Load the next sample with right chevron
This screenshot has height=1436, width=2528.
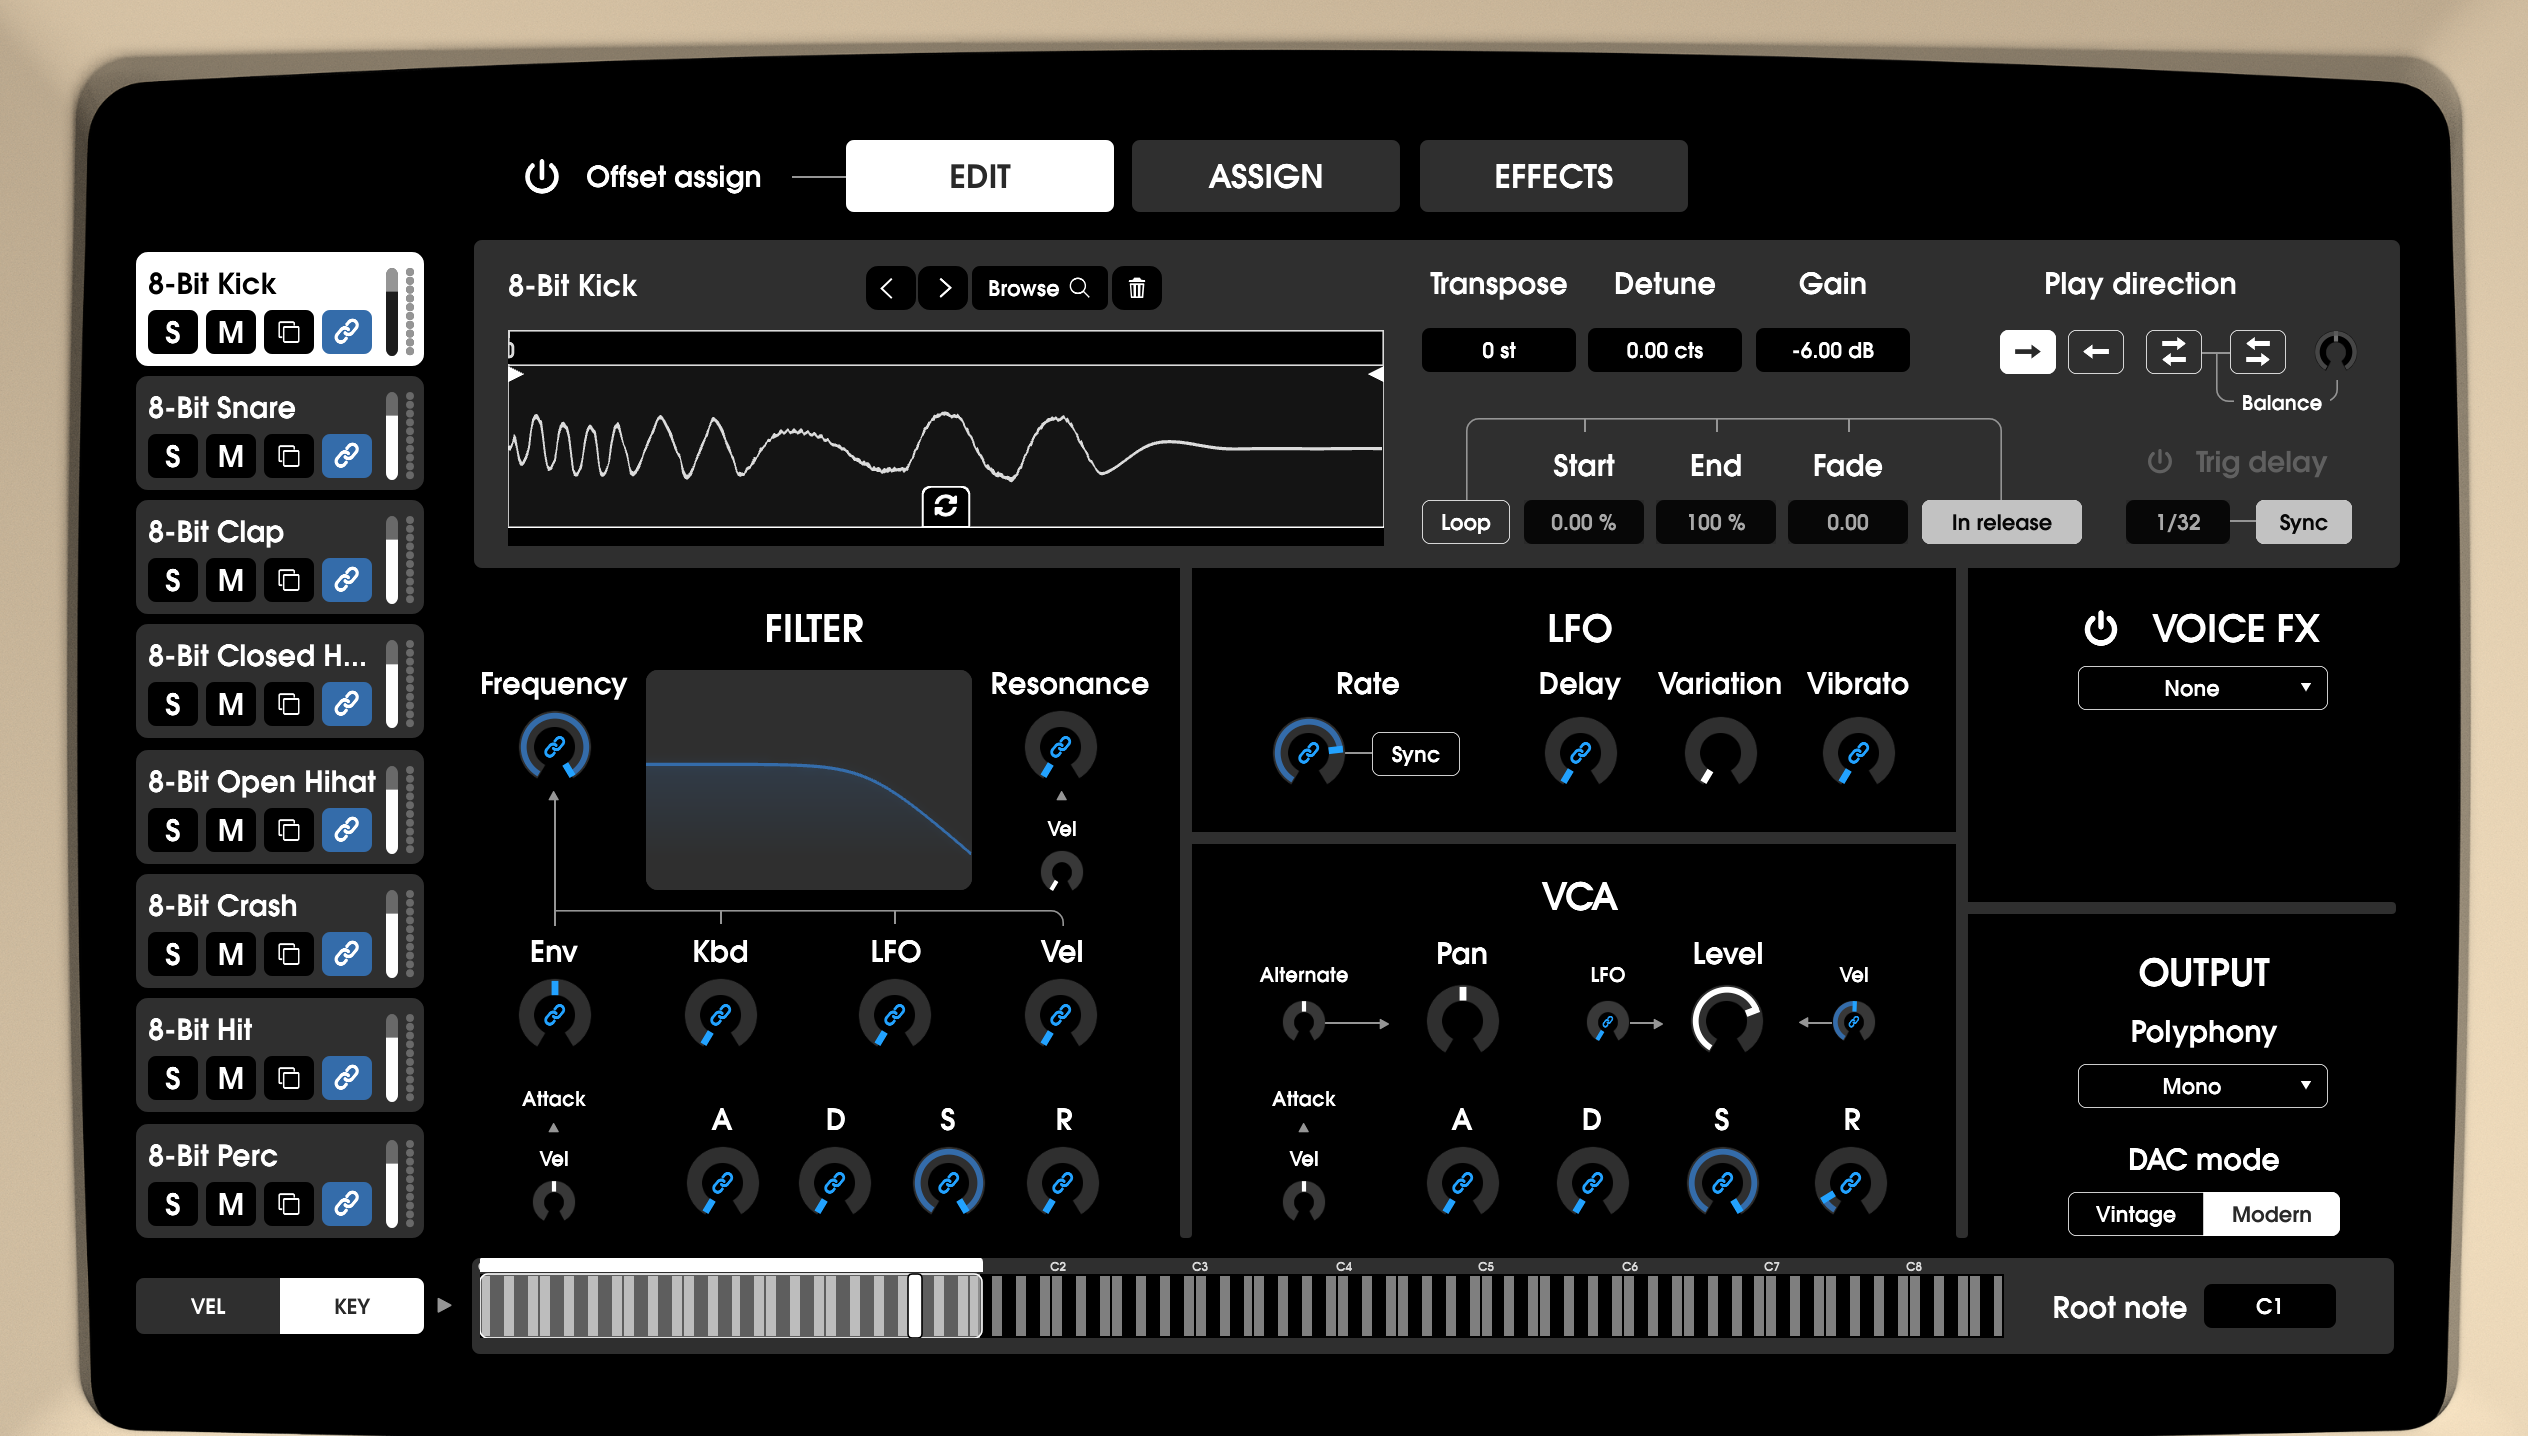coord(943,288)
